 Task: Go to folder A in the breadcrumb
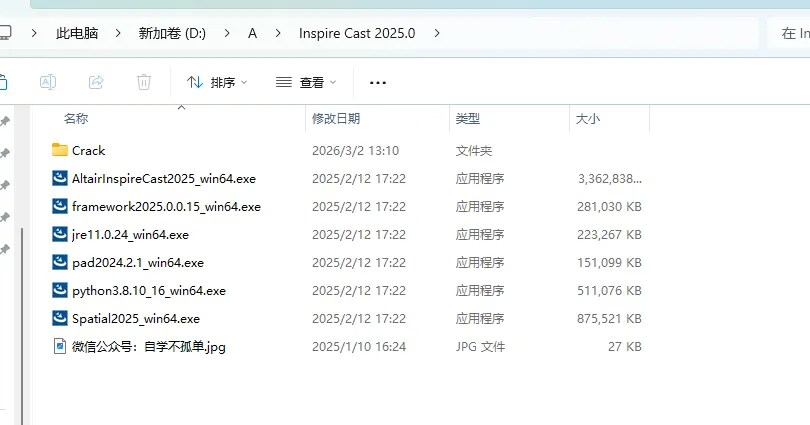click(x=252, y=33)
